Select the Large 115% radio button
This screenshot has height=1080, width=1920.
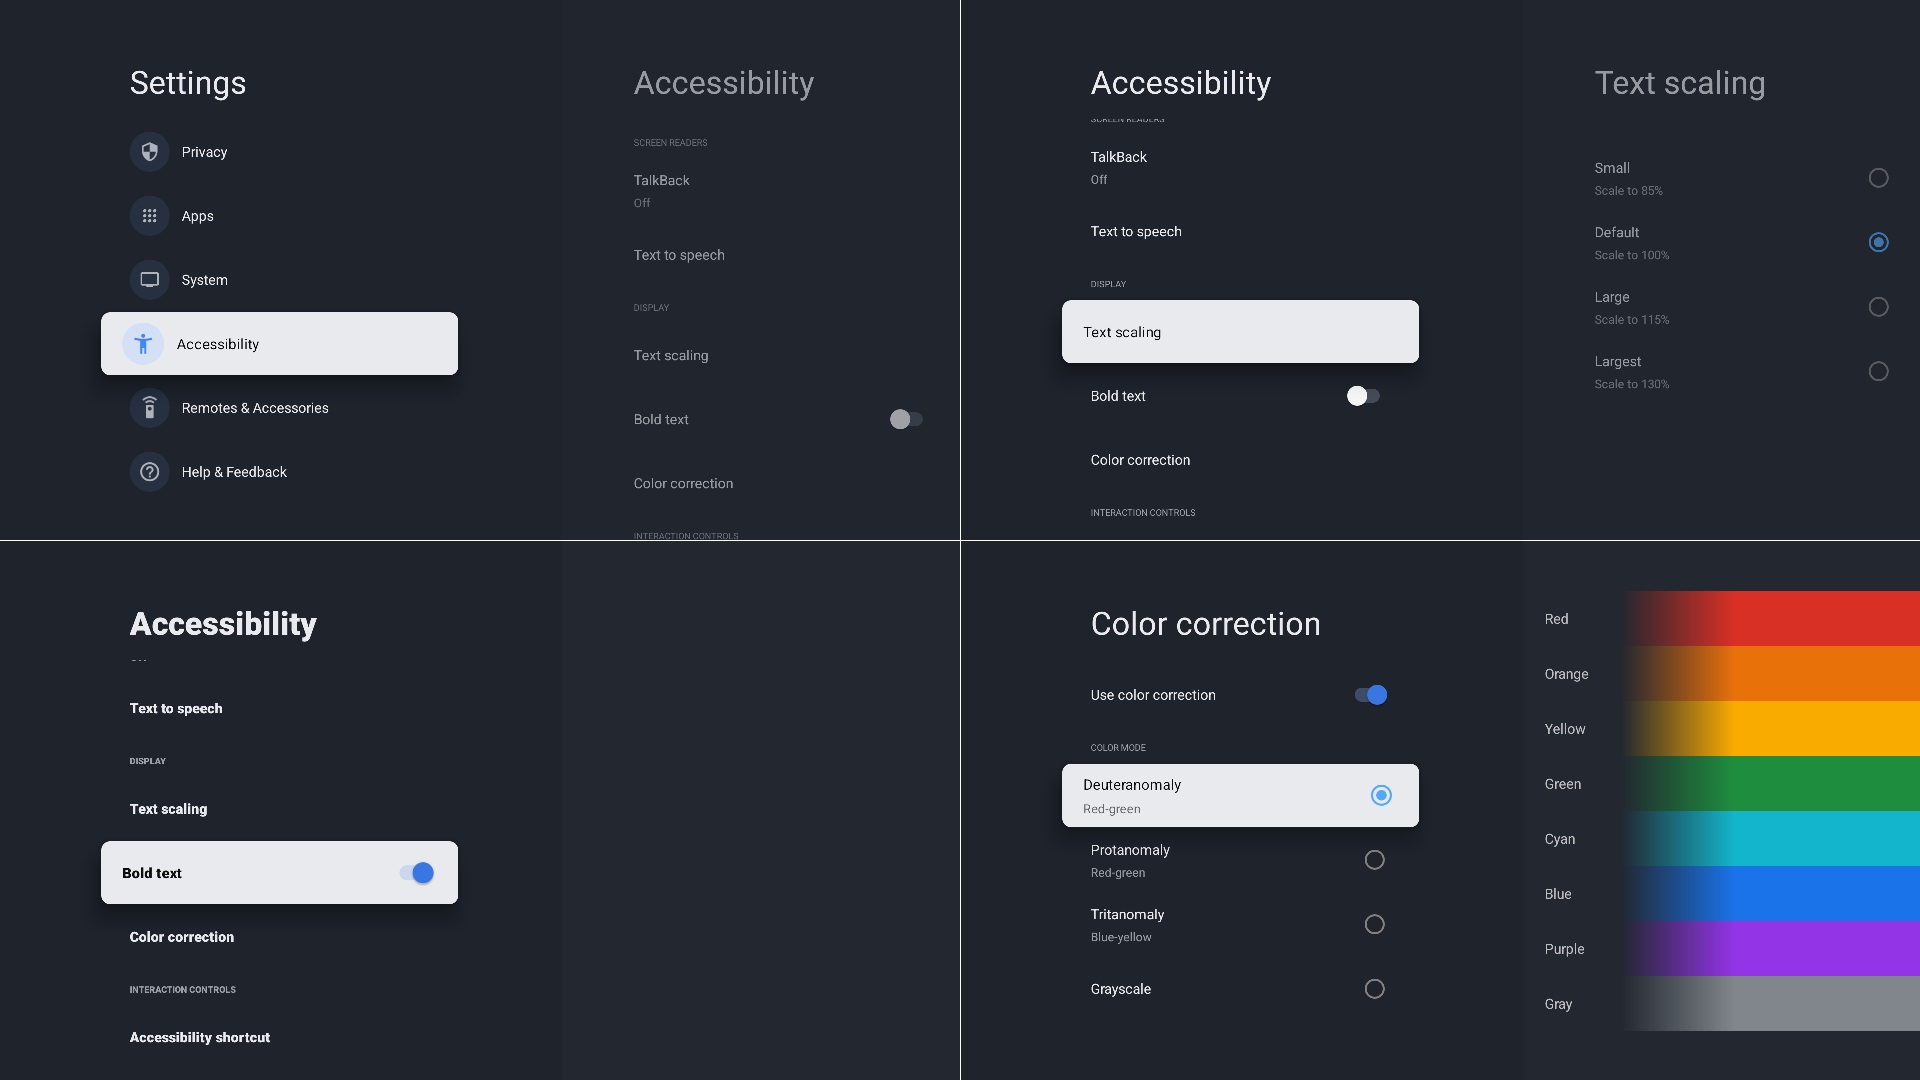(x=1878, y=307)
